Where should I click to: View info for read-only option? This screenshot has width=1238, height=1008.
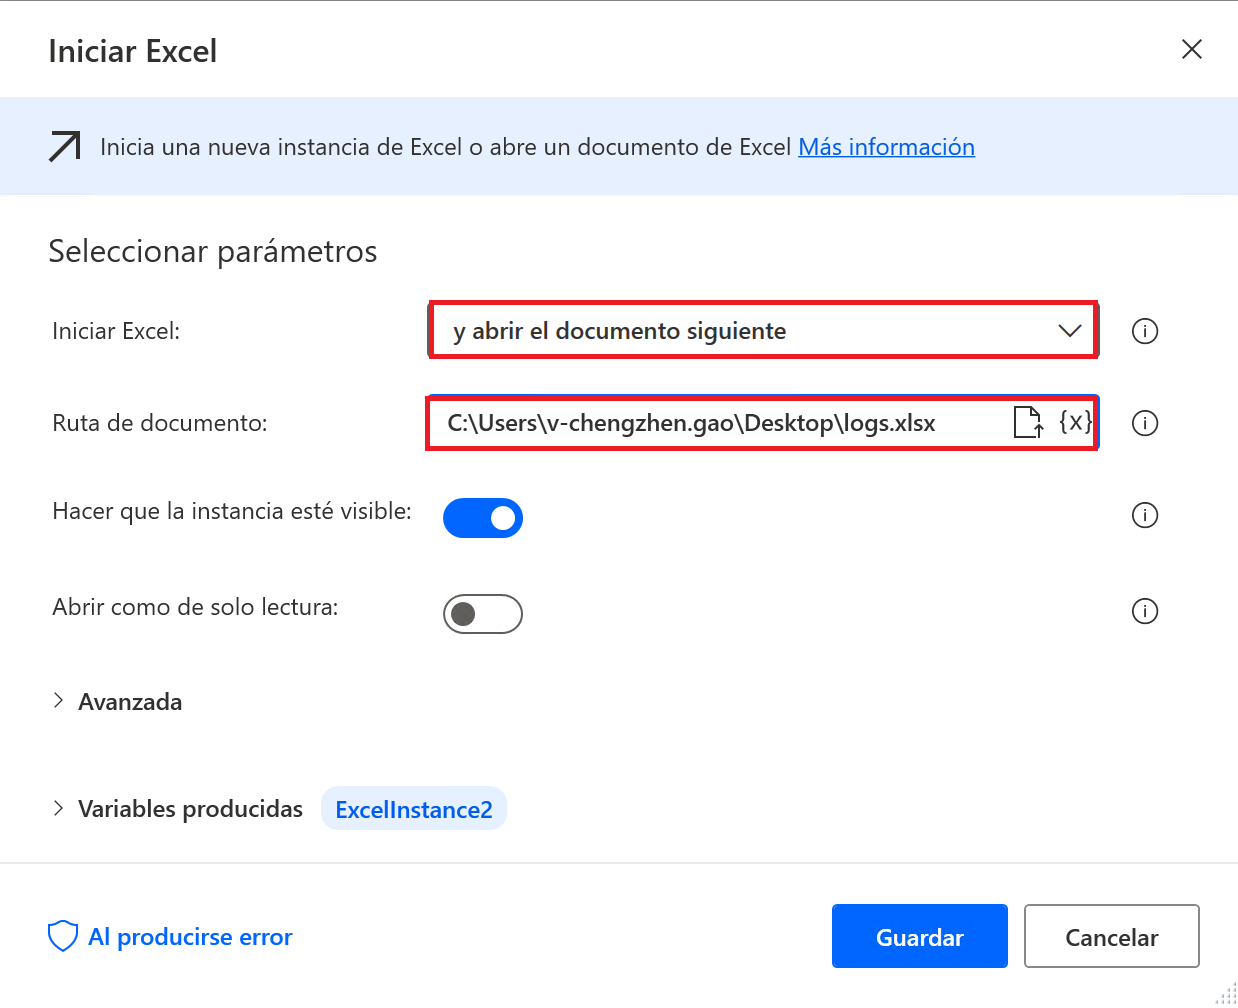point(1145,611)
